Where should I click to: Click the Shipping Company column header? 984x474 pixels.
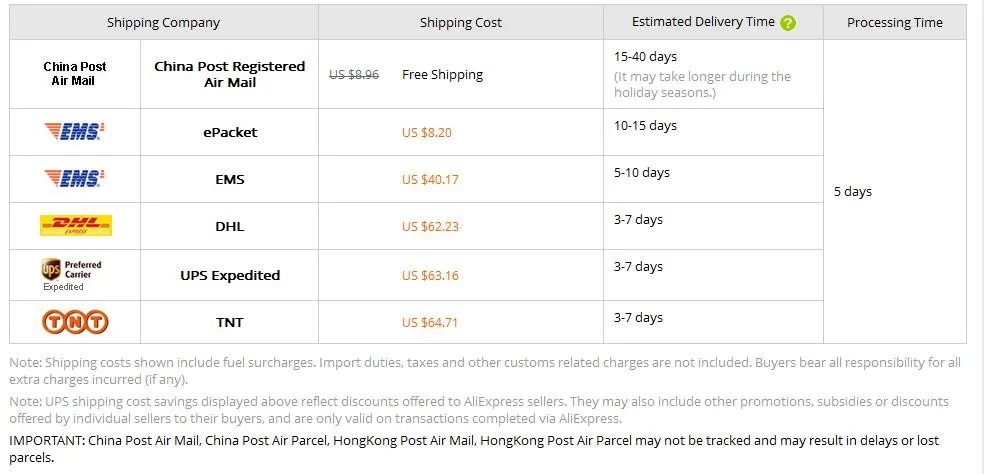pos(163,23)
